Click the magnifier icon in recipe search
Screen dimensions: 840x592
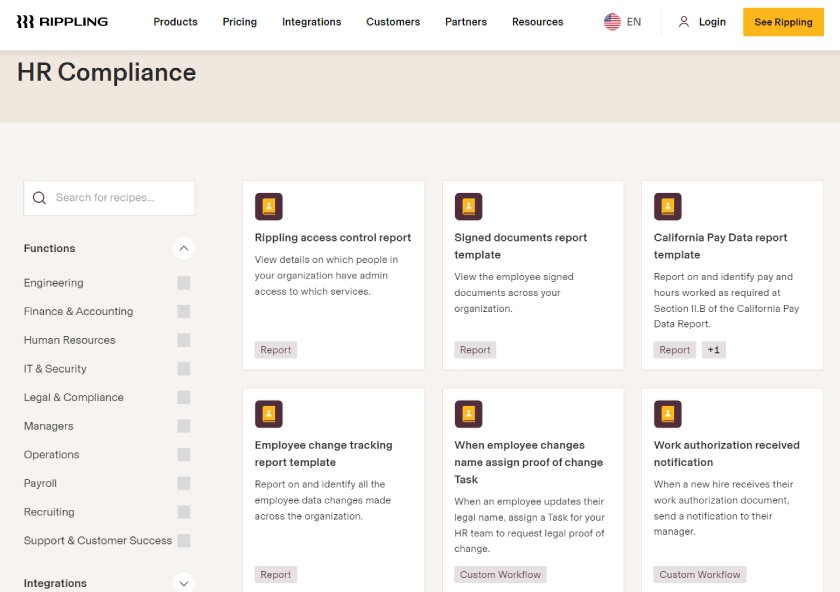pyautogui.click(x=40, y=198)
